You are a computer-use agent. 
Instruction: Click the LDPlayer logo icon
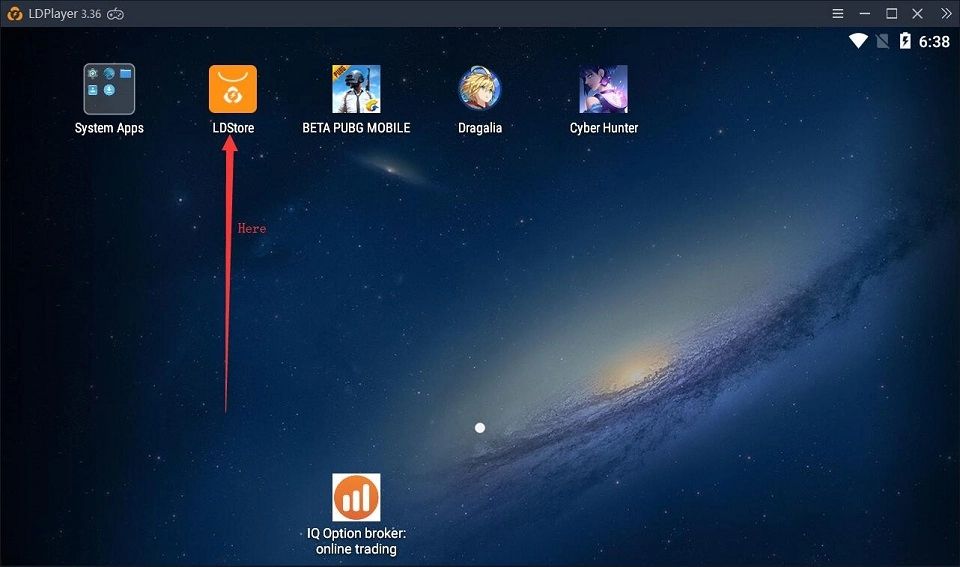[x=15, y=13]
